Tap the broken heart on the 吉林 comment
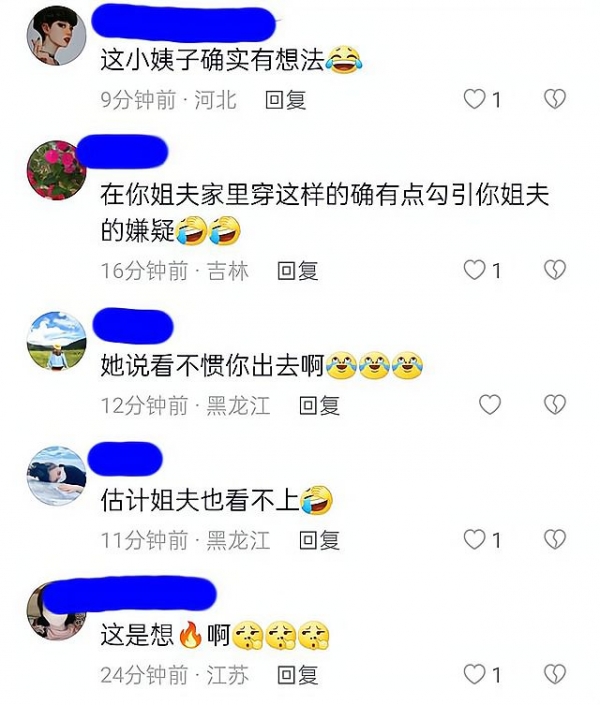600x705 pixels. click(x=555, y=270)
